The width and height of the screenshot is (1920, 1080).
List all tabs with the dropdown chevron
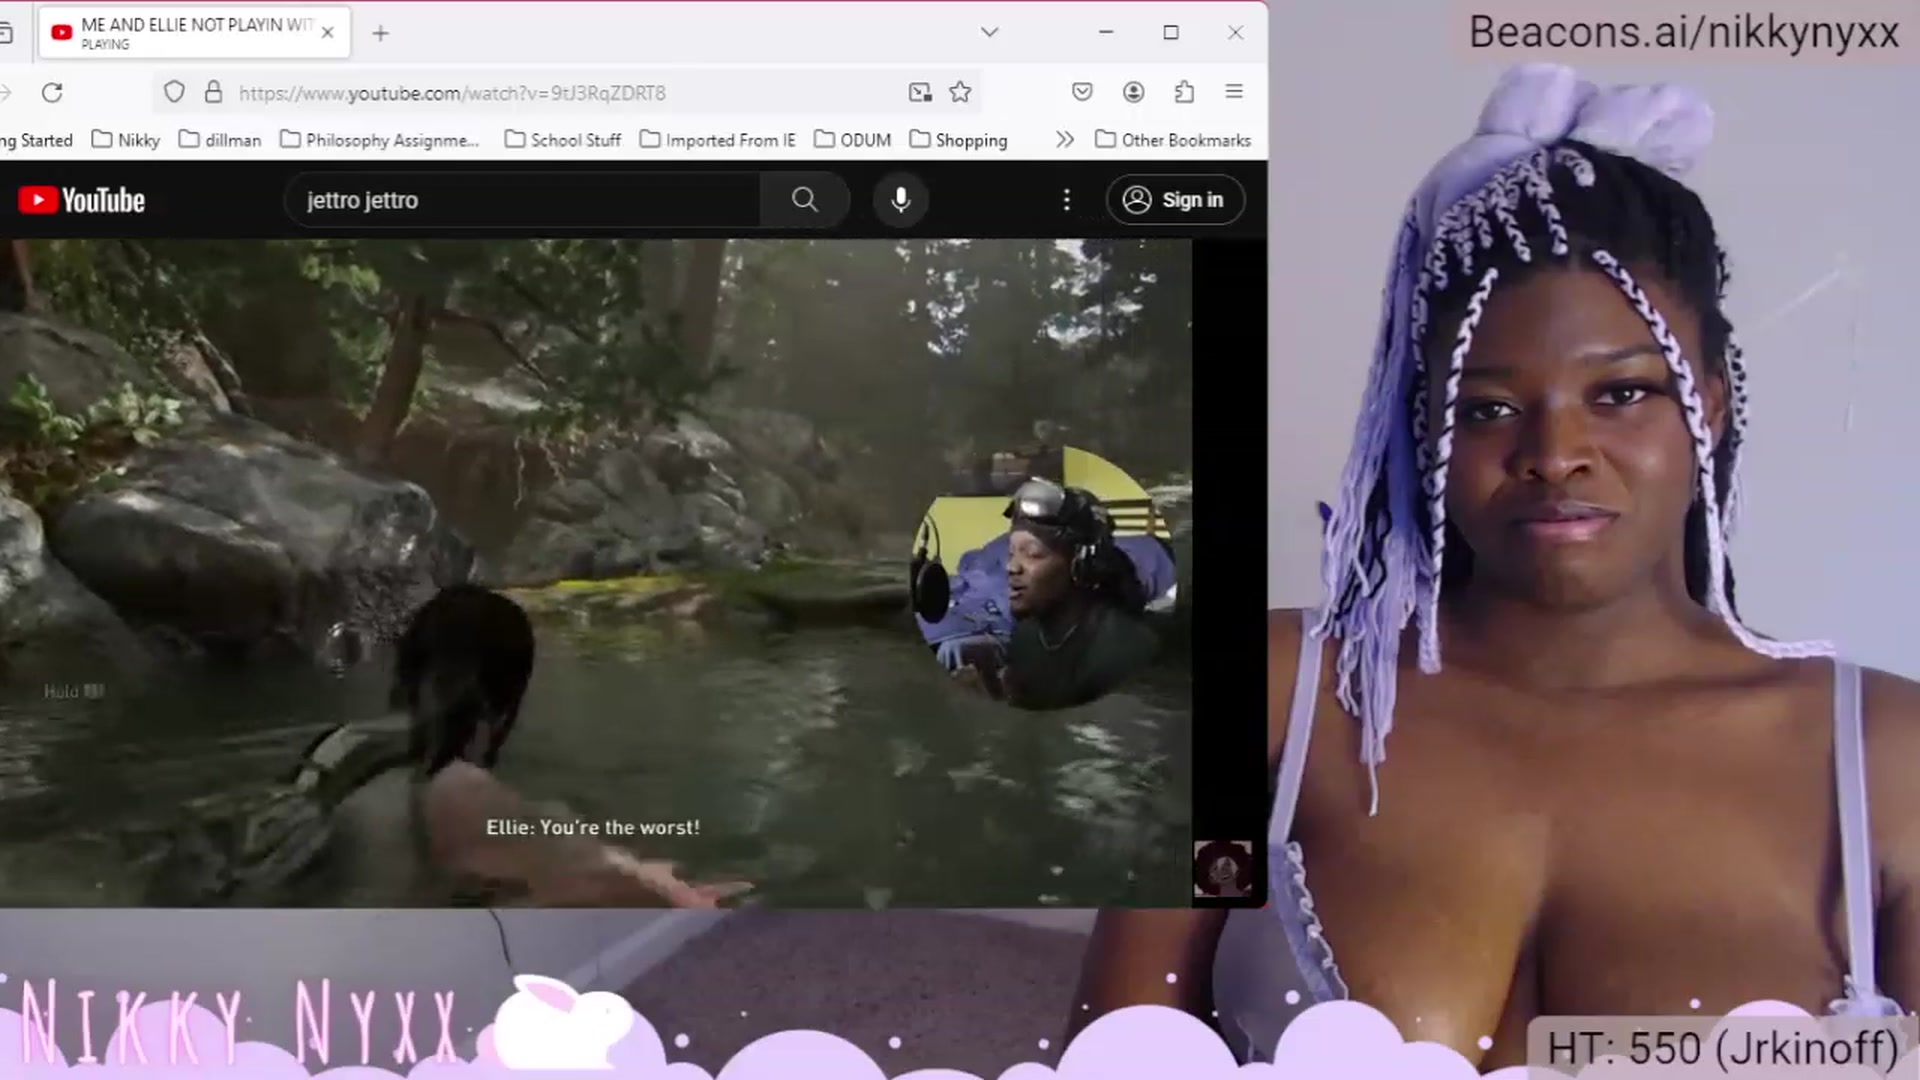pyautogui.click(x=989, y=32)
